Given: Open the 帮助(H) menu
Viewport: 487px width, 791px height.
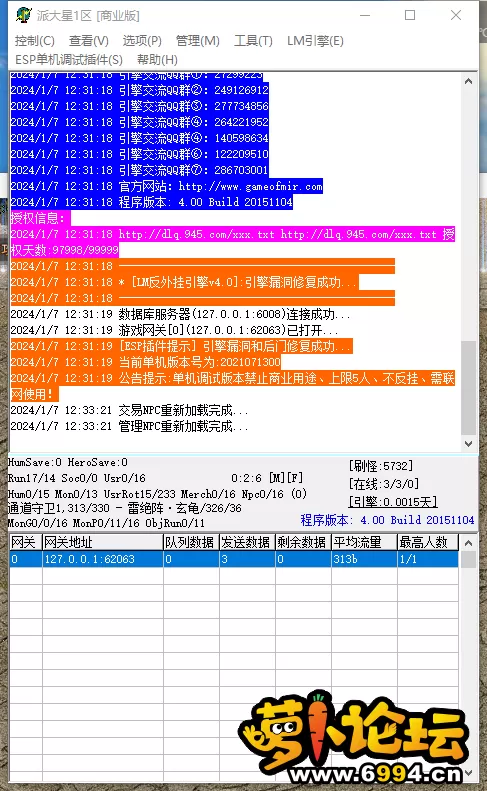Looking at the screenshot, I should coord(157,60).
